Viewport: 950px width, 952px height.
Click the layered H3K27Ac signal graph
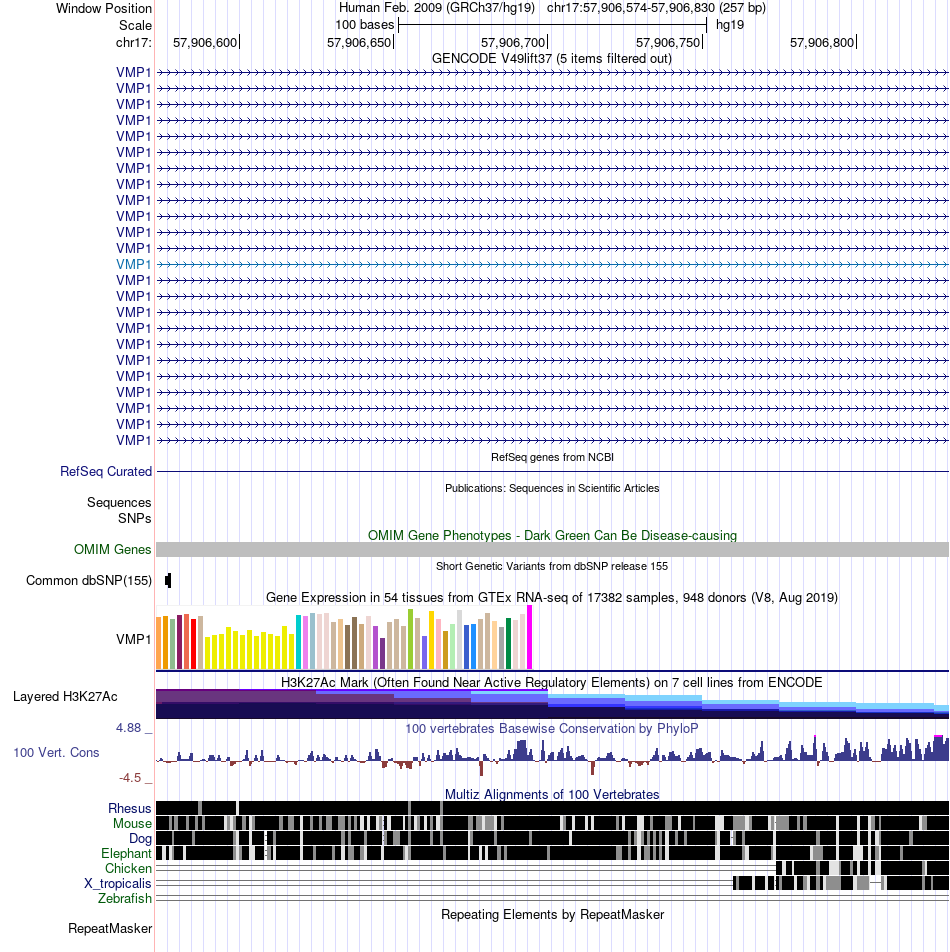pyautogui.click(x=552, y=704)
